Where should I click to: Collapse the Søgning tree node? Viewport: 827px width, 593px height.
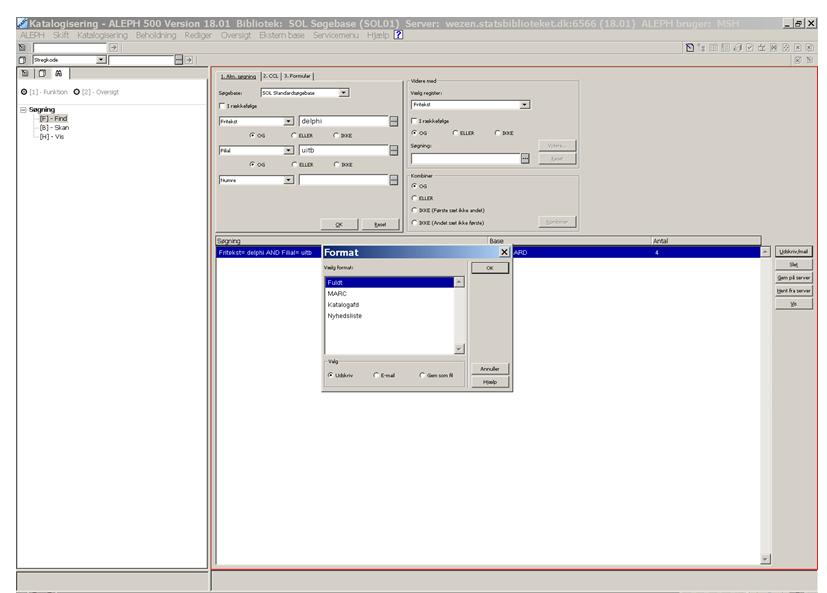[23, 110]
